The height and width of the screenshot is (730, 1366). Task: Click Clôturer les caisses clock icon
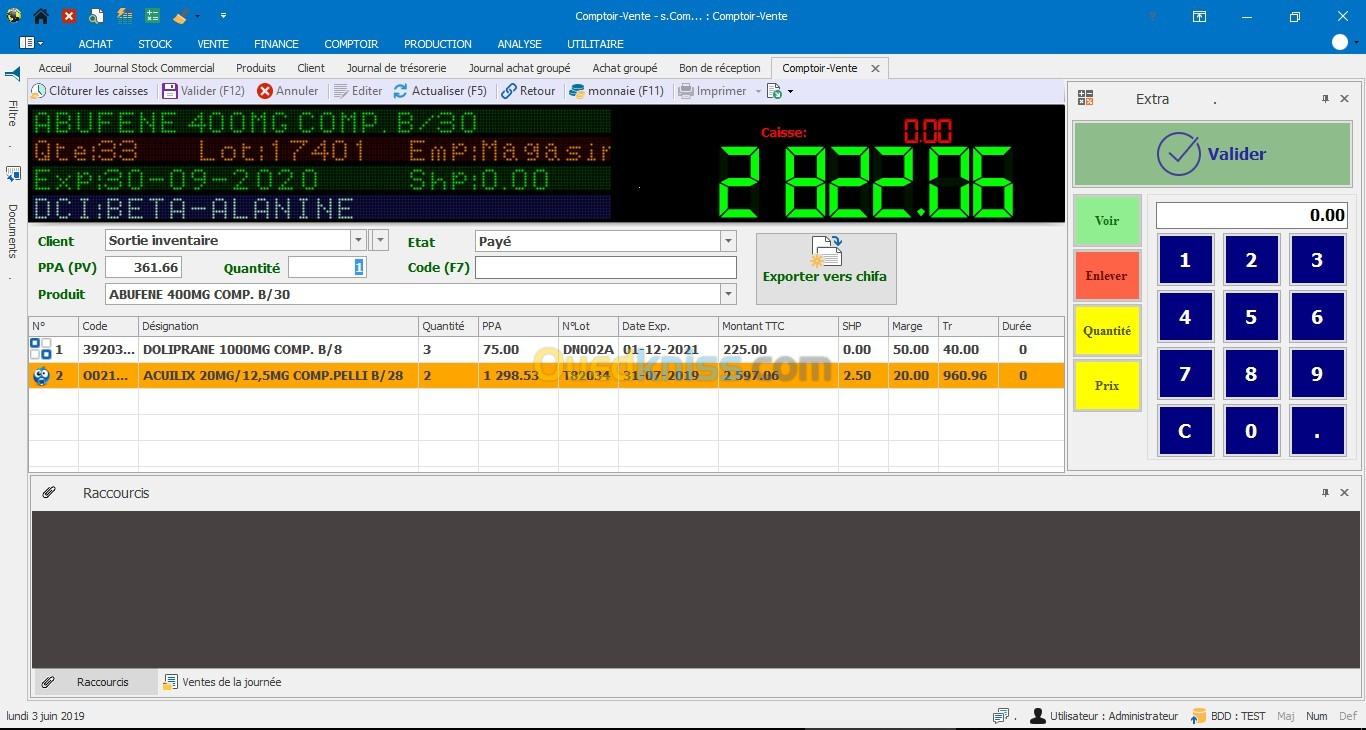point(39,91)
